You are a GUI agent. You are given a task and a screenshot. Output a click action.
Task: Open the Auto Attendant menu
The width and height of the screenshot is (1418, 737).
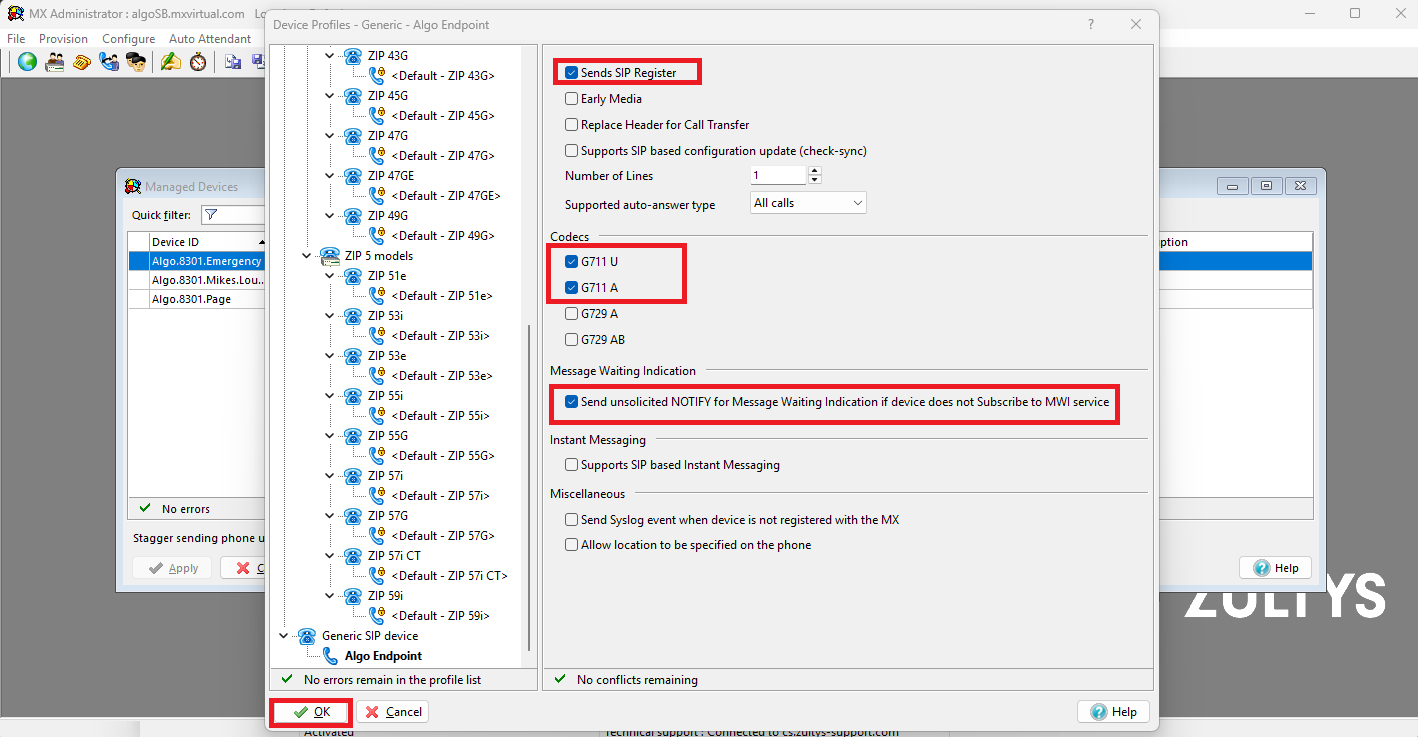(x=210, y=39)
